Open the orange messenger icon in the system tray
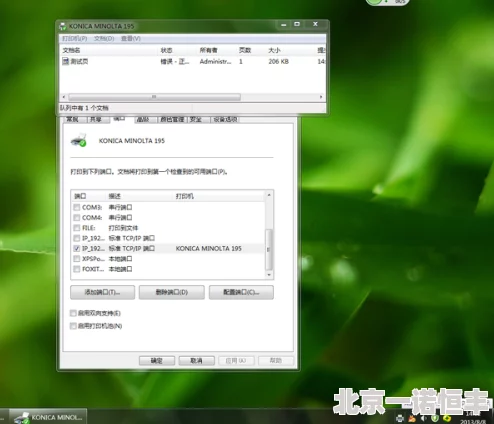This screenshot has width=494, height=424. 412,418
